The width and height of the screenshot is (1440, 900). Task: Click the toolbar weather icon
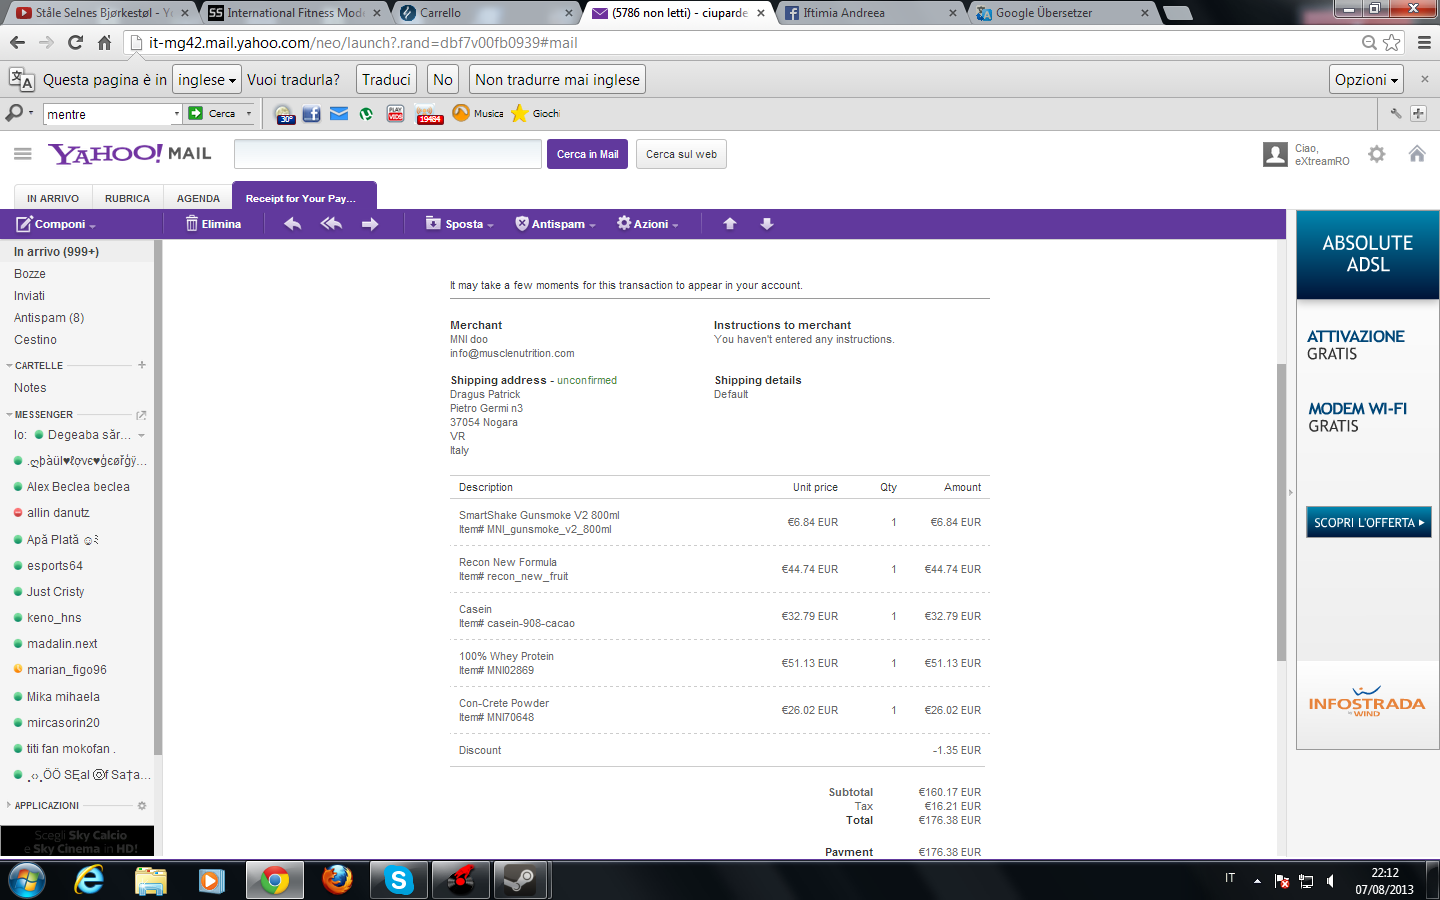point(284,114)
